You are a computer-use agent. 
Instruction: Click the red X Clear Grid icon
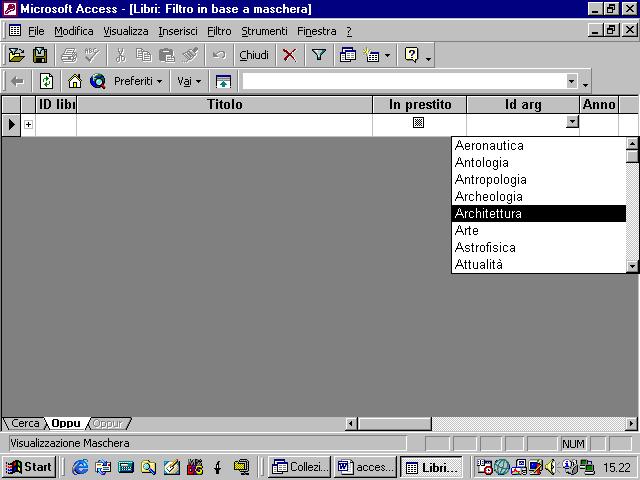tap(289, 55)
